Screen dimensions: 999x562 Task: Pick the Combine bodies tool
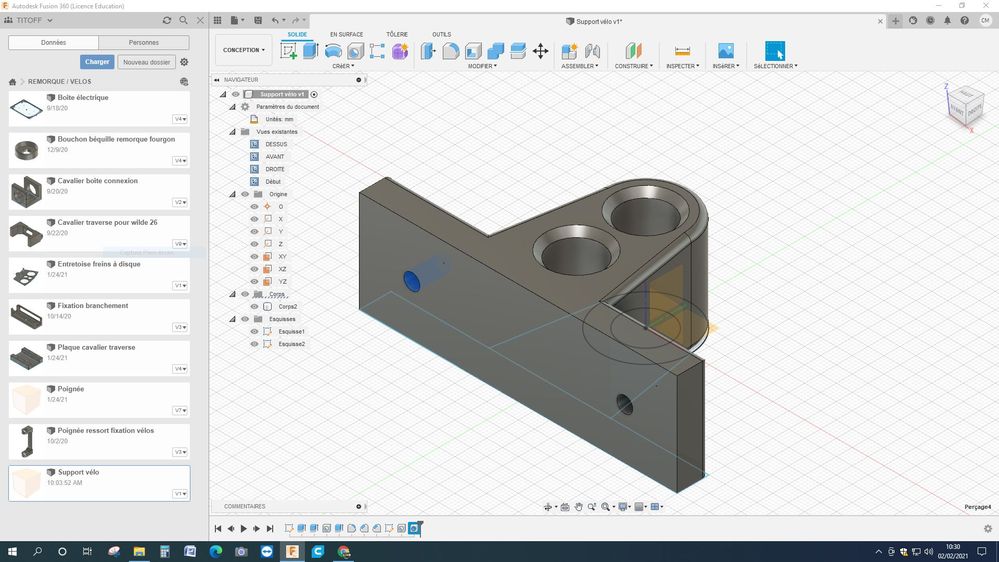pos(496,51)
